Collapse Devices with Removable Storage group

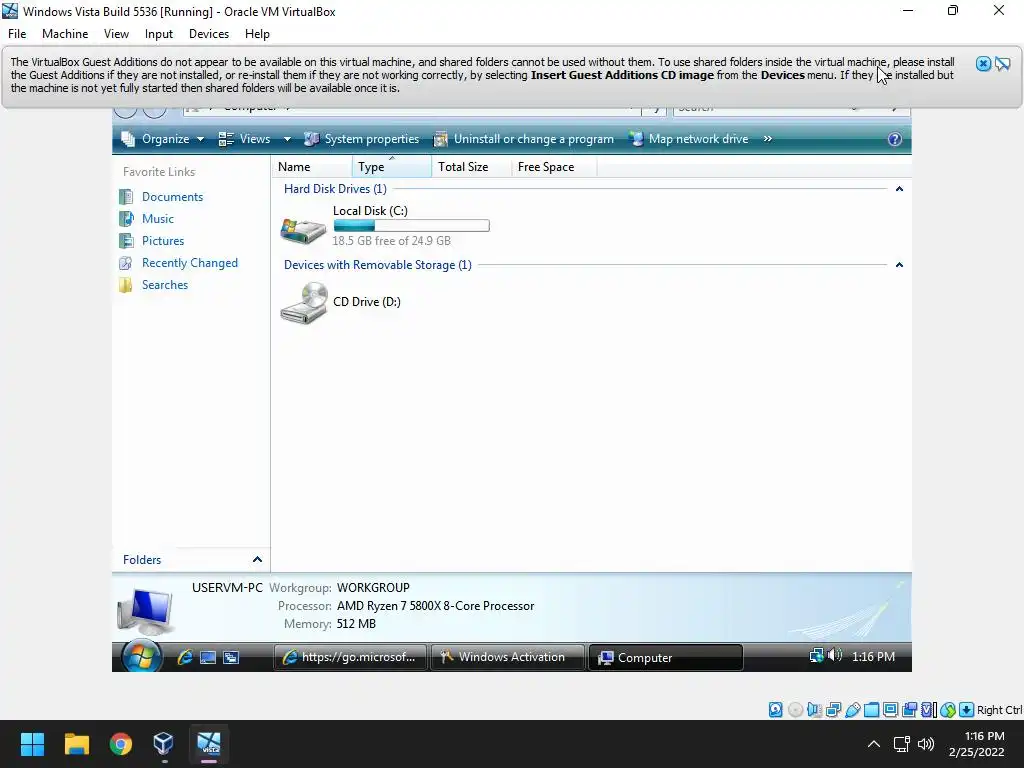pyautogui.click(x=899, y=264)
